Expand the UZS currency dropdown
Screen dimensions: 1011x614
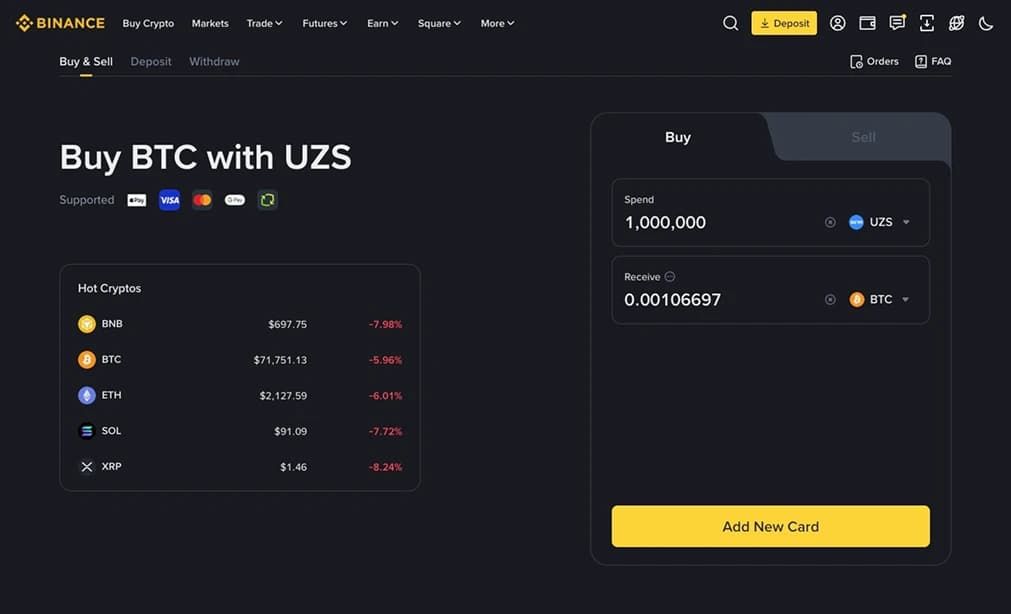[879, 222]
